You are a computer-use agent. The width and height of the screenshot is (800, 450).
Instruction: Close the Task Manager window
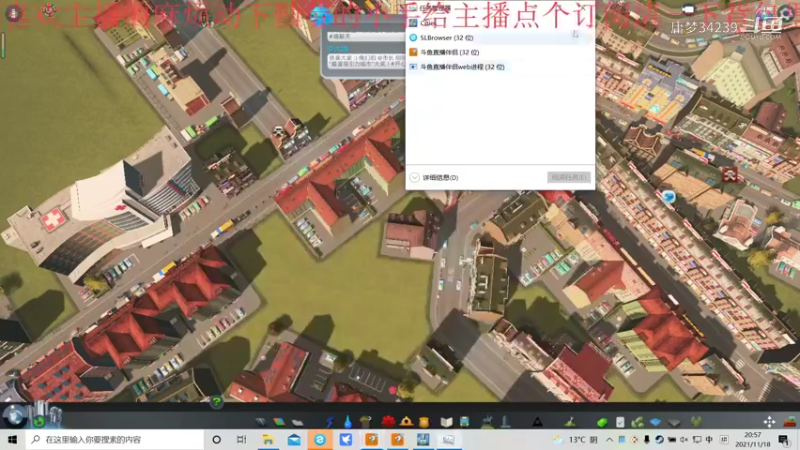coord(583,7)
